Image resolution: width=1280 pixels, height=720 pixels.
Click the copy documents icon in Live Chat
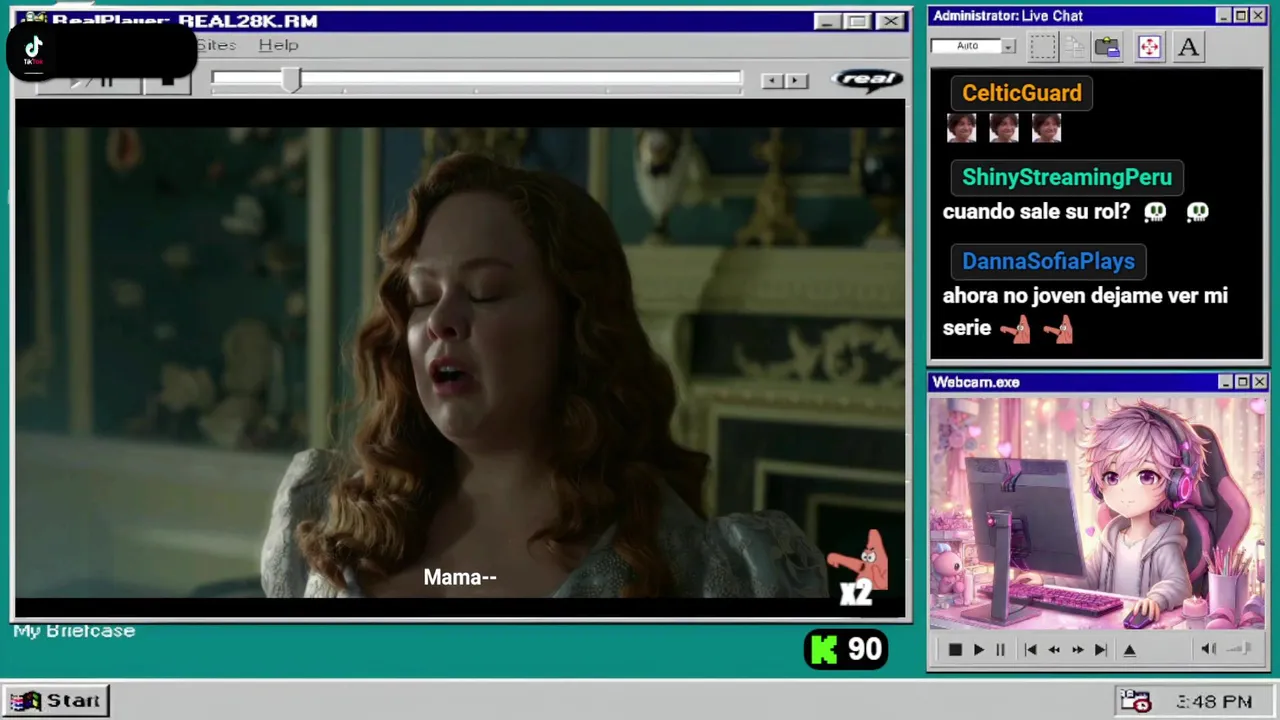[1075, 46]
